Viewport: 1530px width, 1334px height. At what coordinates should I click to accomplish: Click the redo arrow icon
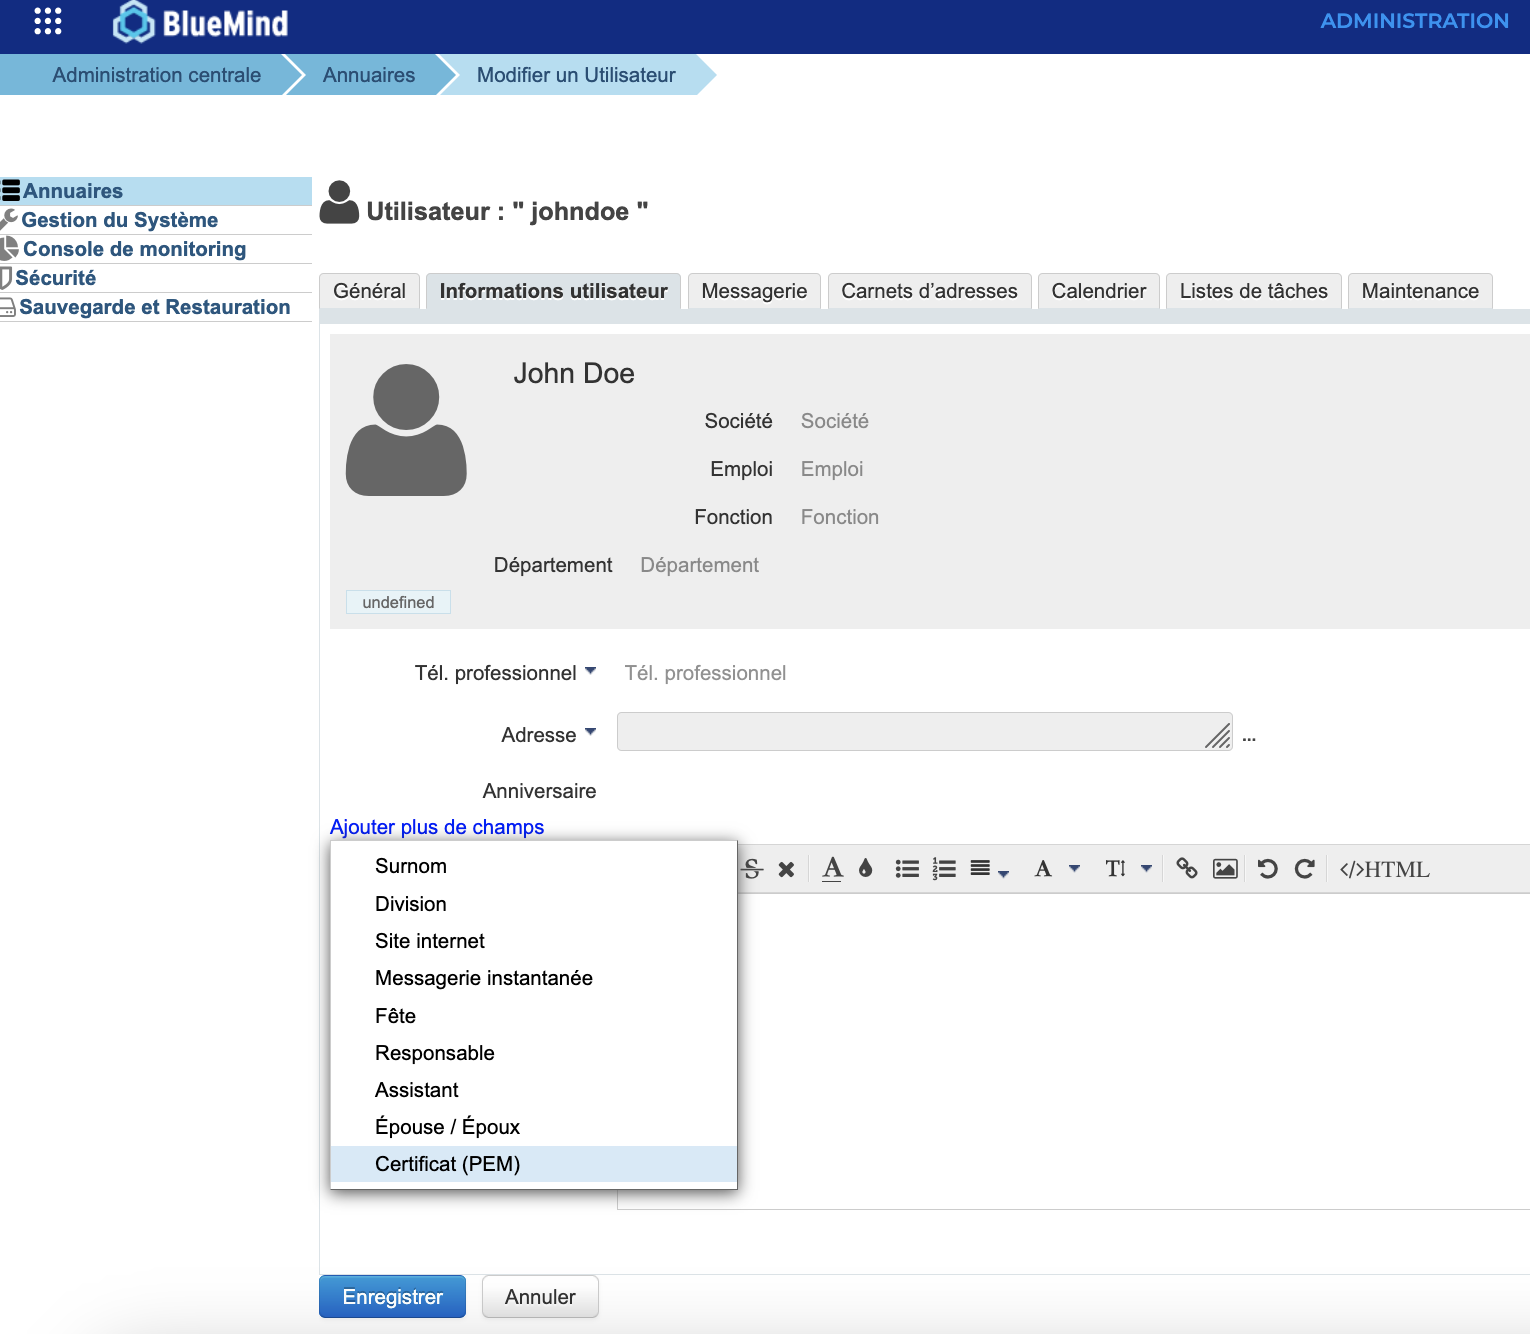(x=1304, y=869)
